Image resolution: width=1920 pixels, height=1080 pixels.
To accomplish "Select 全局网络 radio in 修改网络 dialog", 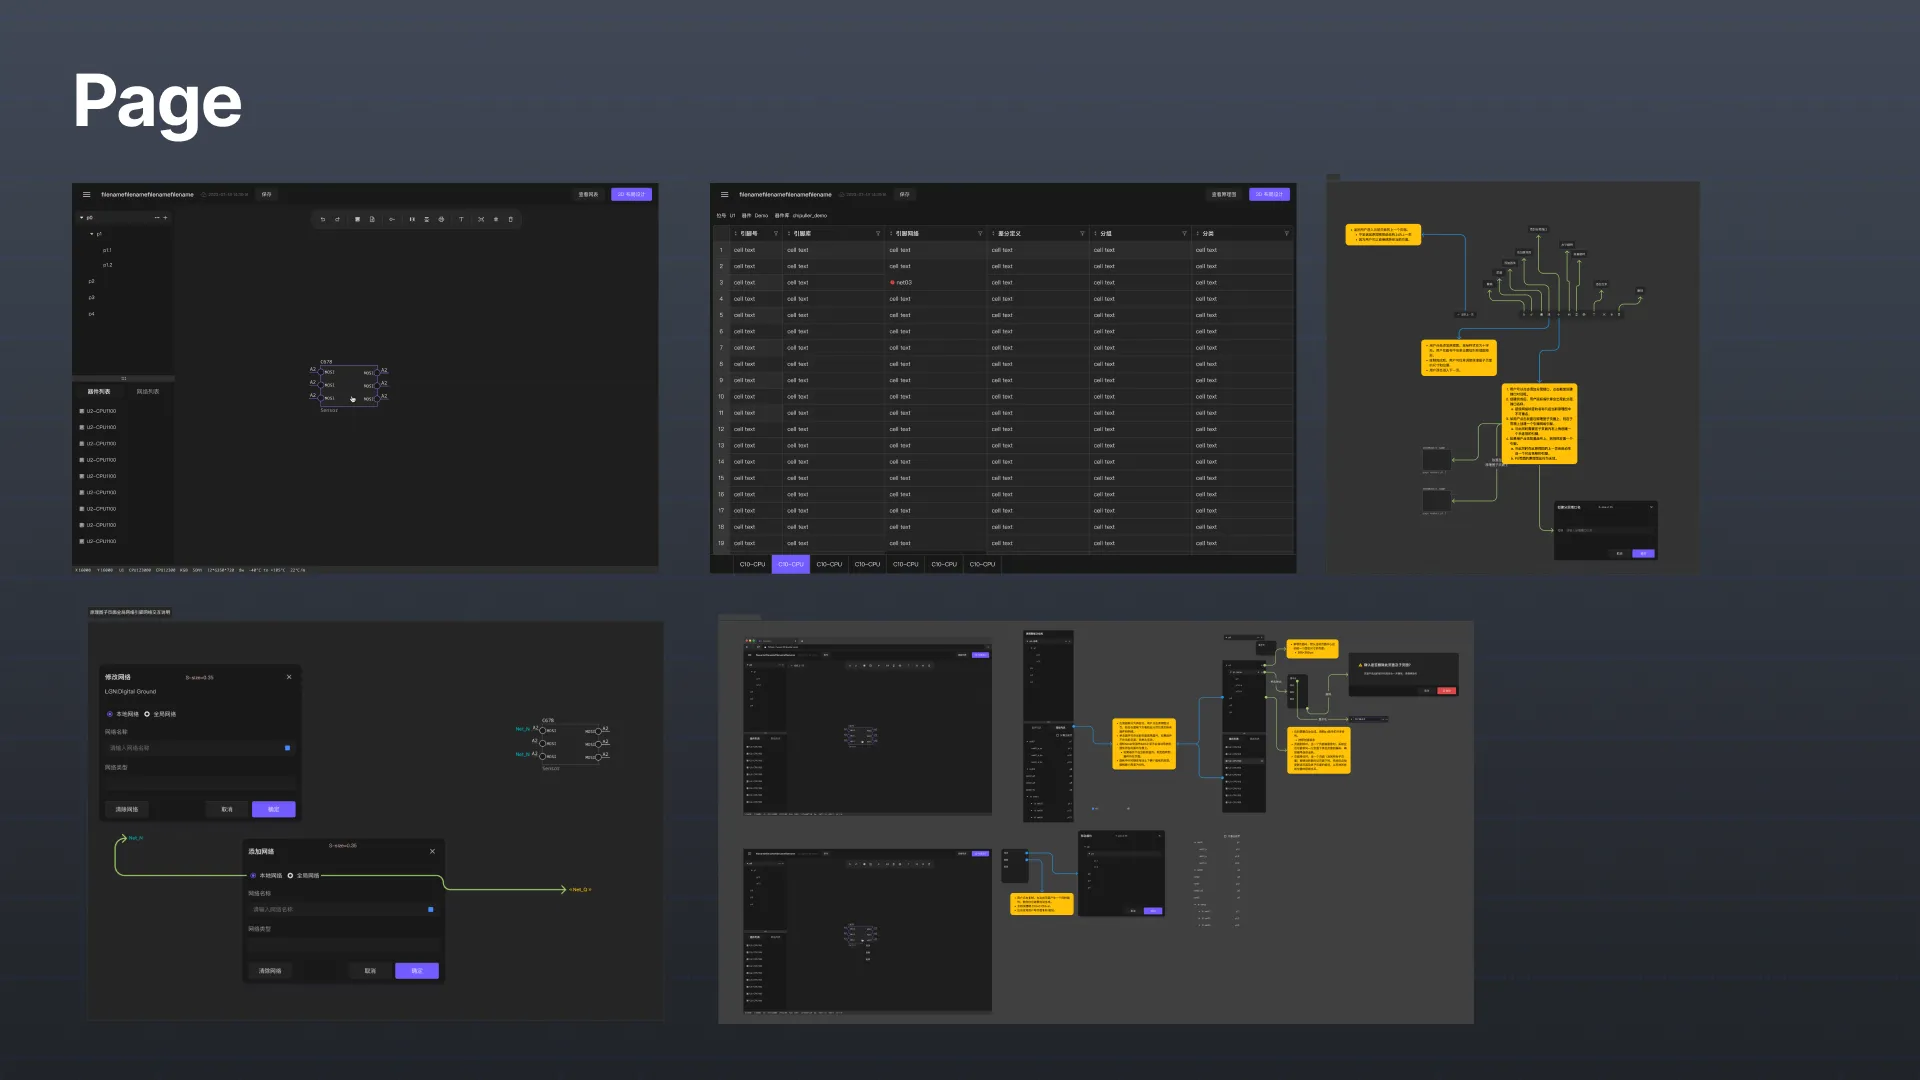I will click(x=147, y=714).
